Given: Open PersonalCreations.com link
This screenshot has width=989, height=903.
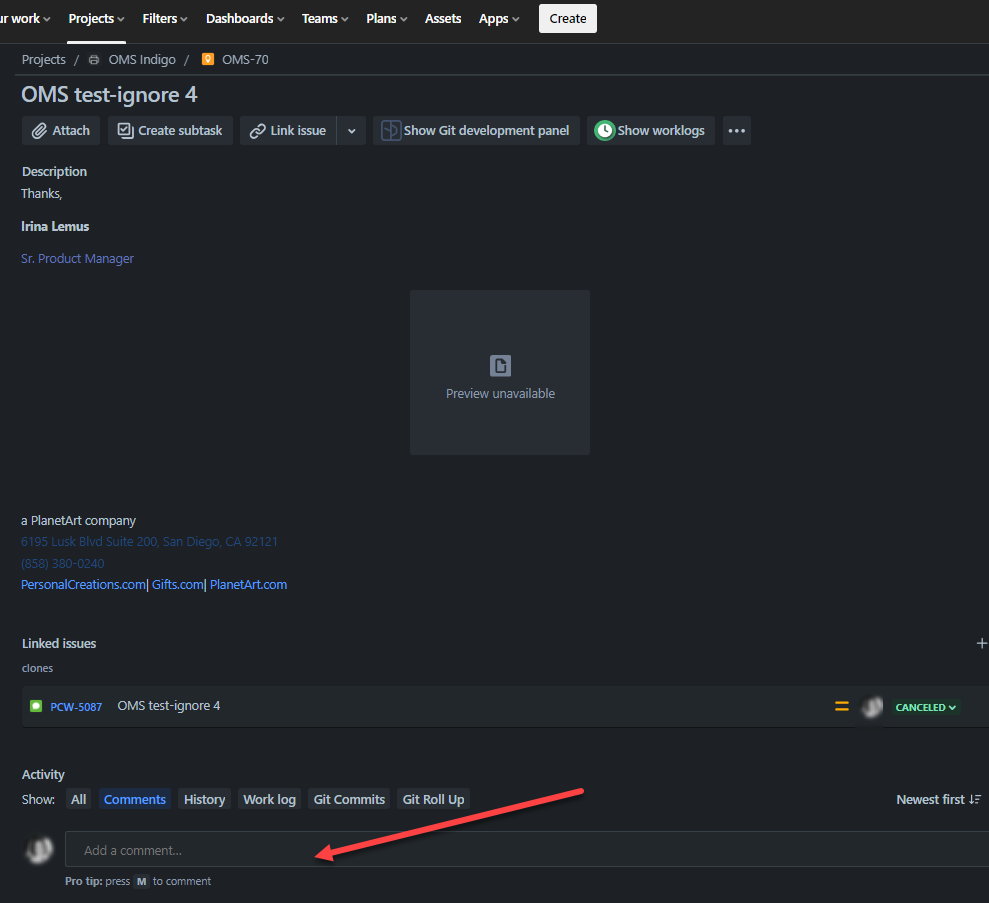Looking at the screenshot, I should (x=83, y=585).
